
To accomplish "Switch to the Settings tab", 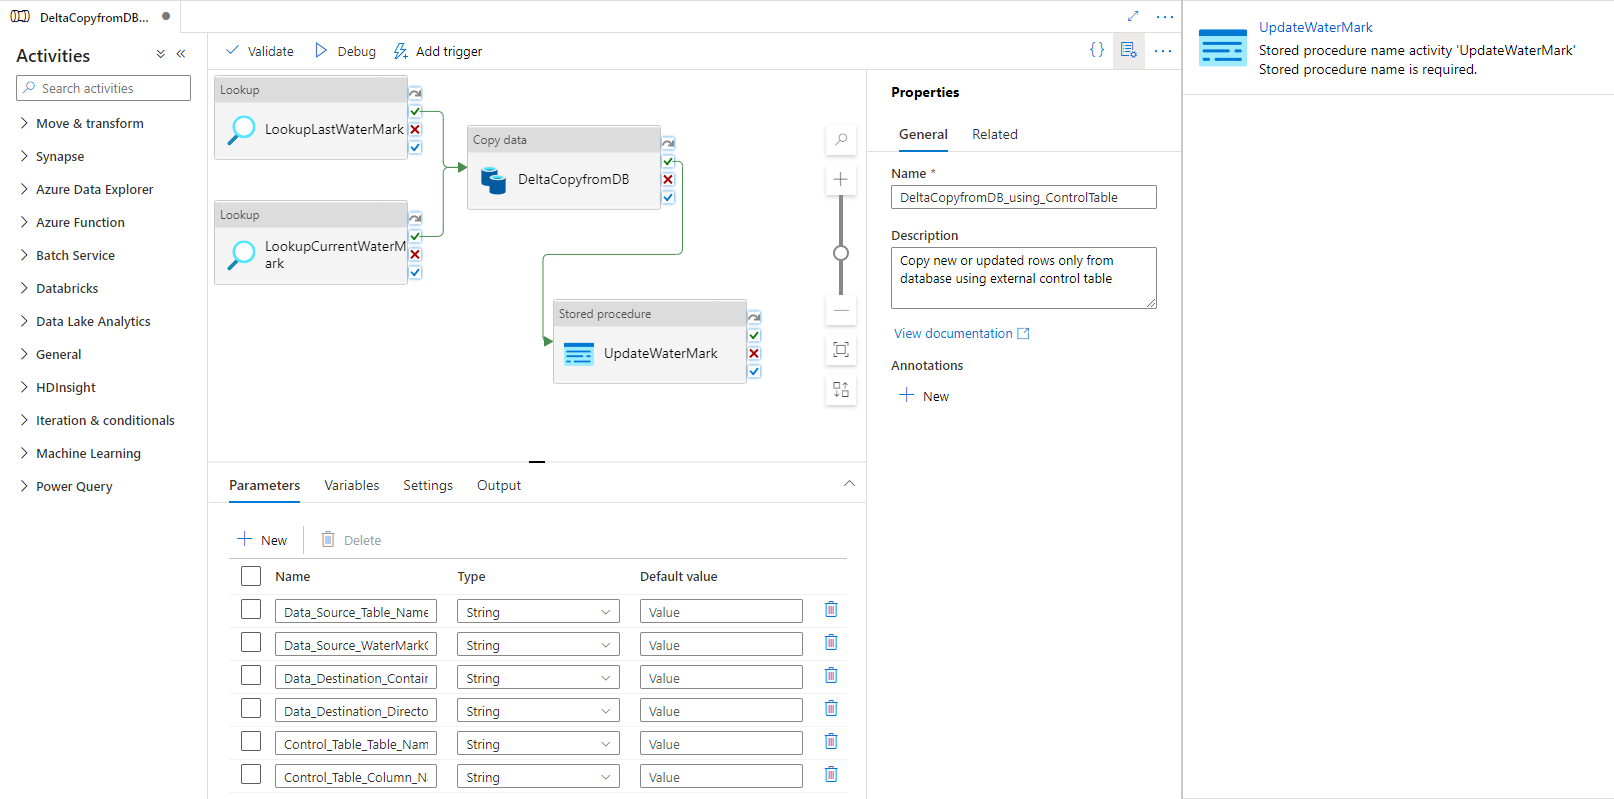I will click(428, 485).
